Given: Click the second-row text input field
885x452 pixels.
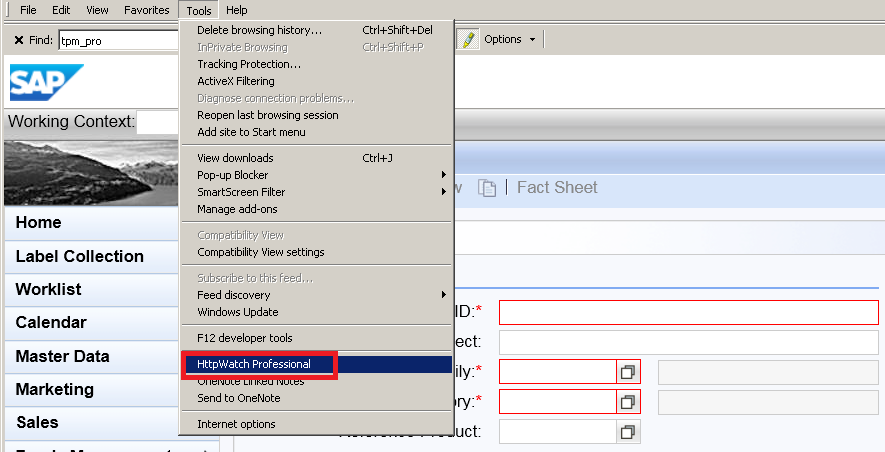Looking at the screenshot, I should (689, 343).
